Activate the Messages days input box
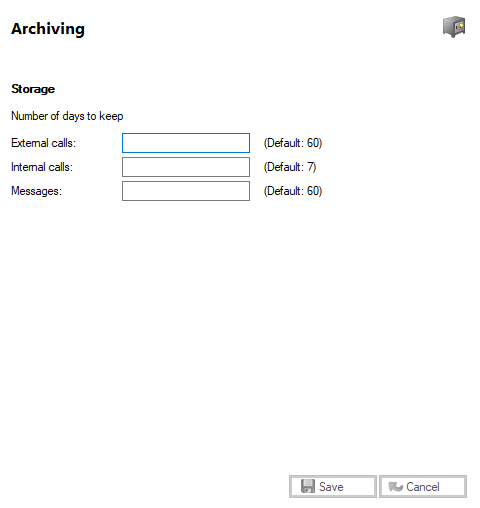480x508 pixels. coord(186,191)
